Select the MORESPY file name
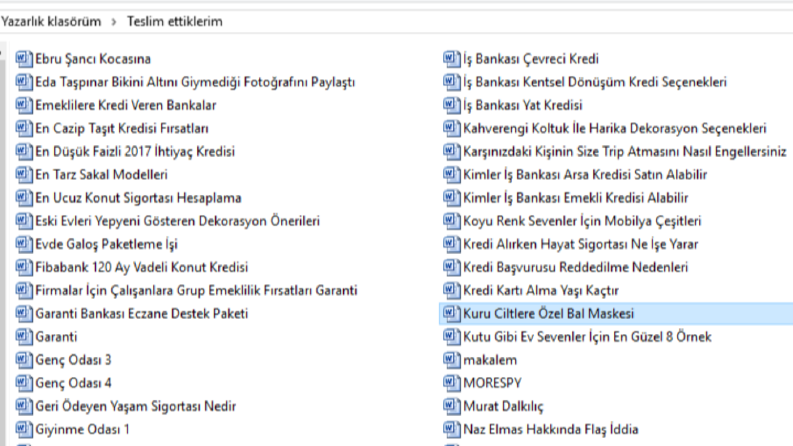This screenshot has width=793, height=446. click(x=493, y=383)
